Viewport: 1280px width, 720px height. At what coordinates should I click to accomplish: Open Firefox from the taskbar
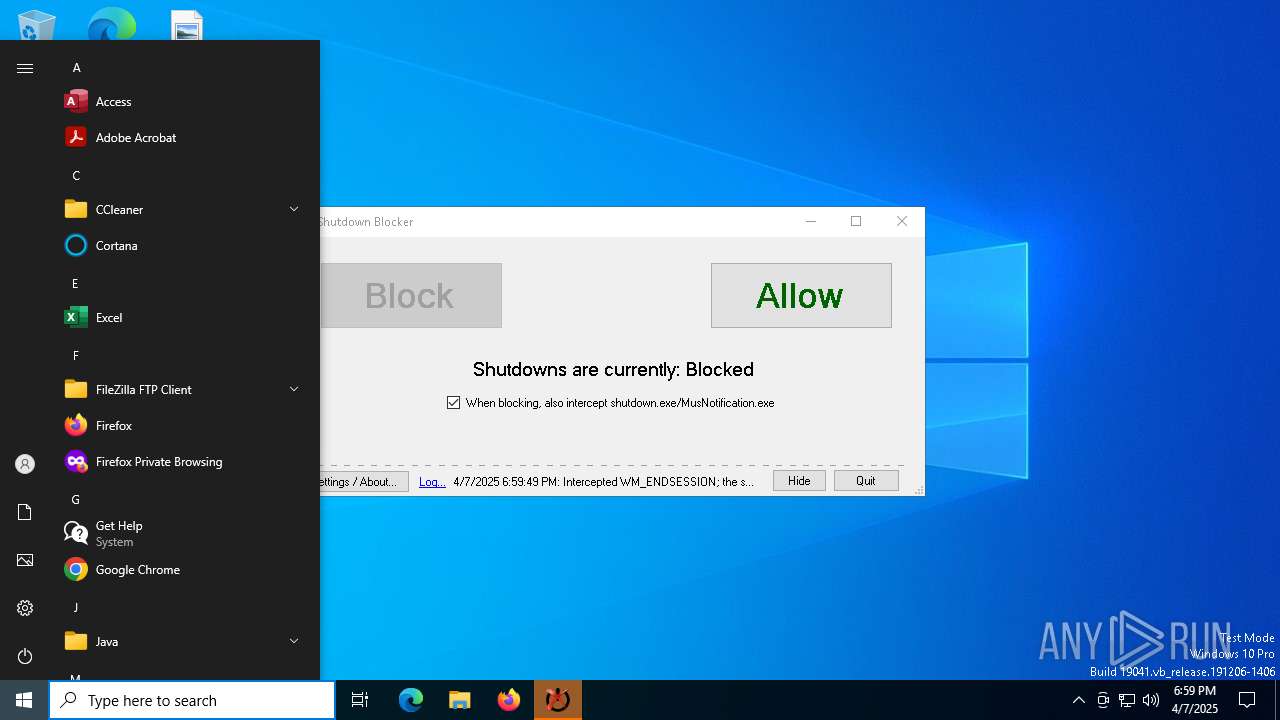coord(509,700)
